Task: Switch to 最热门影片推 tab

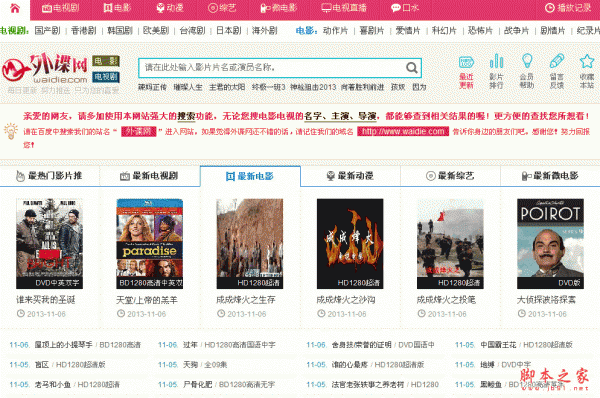Action: point(49,176)
